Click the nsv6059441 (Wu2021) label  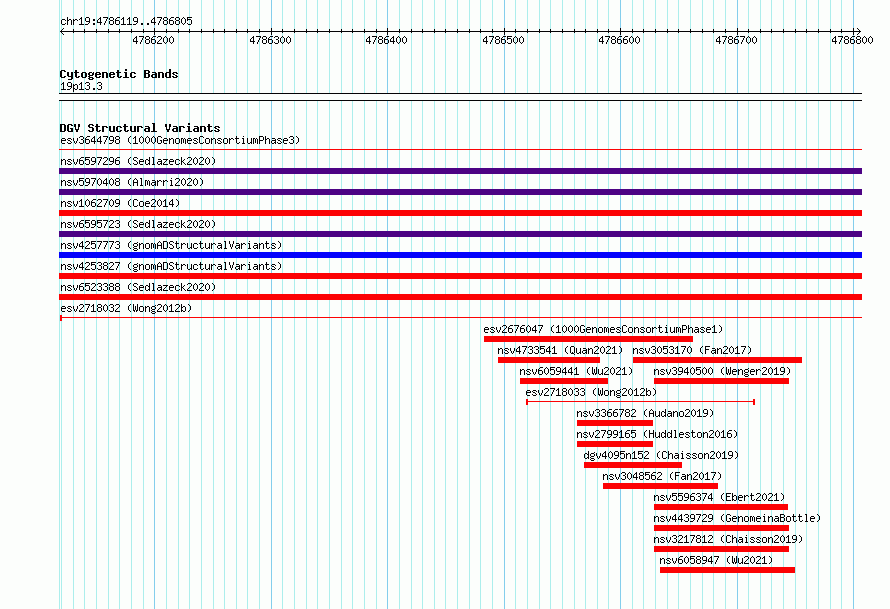tap(576, 371)
